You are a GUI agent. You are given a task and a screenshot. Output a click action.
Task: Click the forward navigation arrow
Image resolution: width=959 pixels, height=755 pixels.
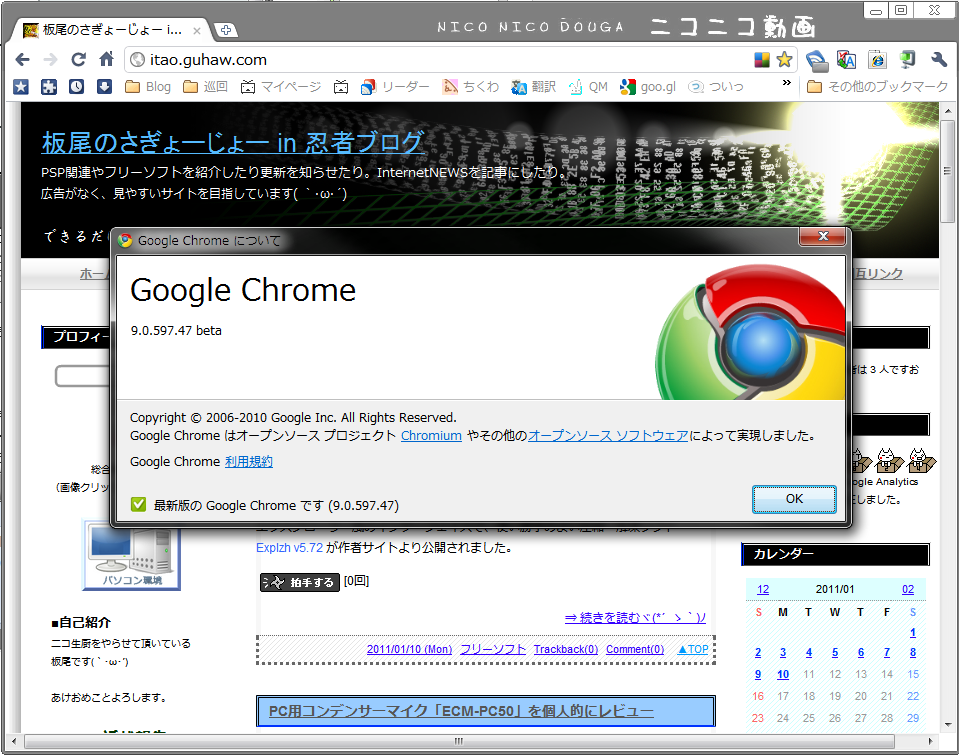click(50, 59)
